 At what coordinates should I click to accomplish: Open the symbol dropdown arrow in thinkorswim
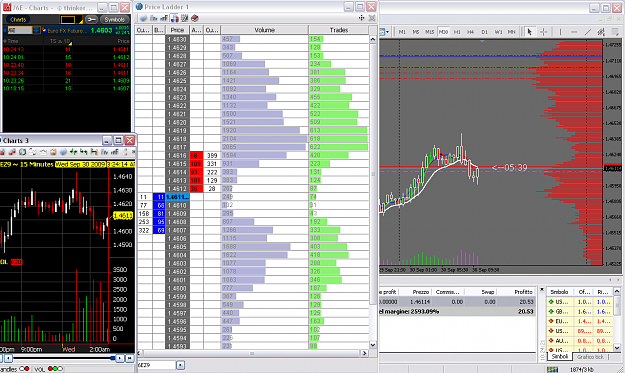(x=36, y=30)
